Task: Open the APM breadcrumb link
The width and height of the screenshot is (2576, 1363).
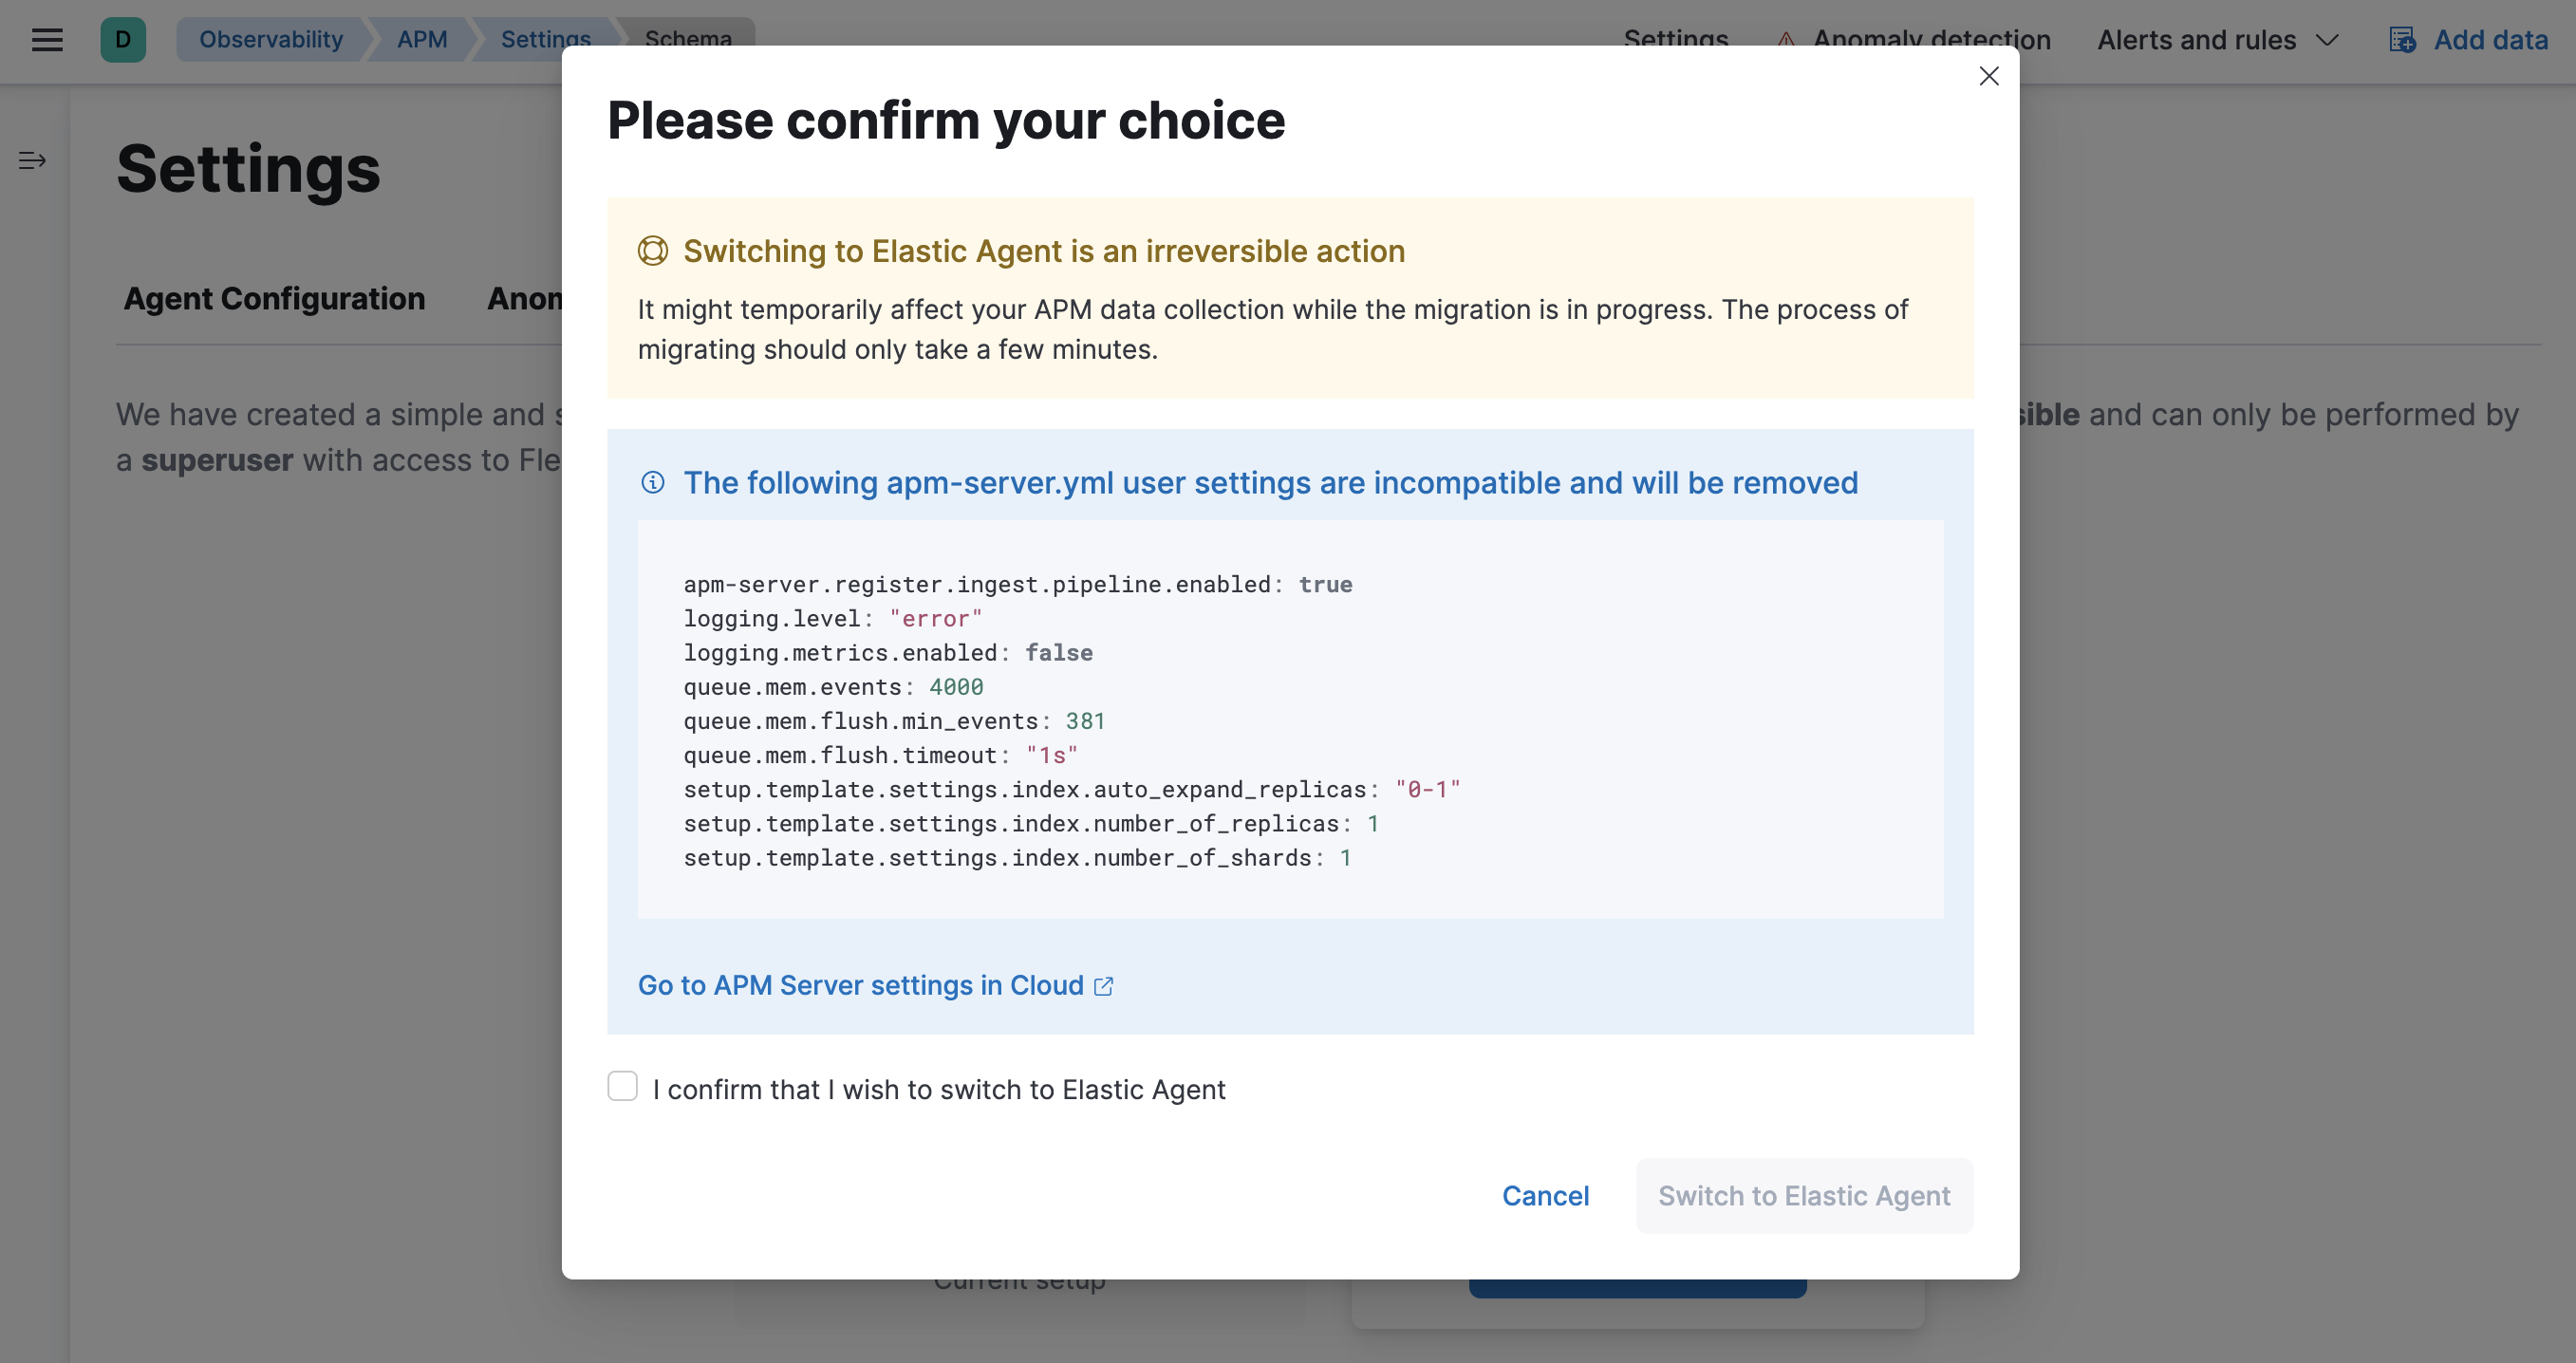Action: click(x=423, y=39)
